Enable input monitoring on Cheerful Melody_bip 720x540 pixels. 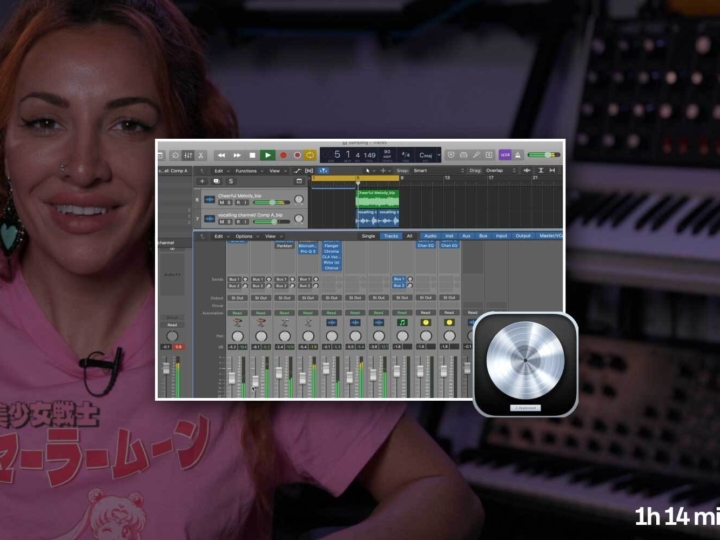click(x=246, y=202)
